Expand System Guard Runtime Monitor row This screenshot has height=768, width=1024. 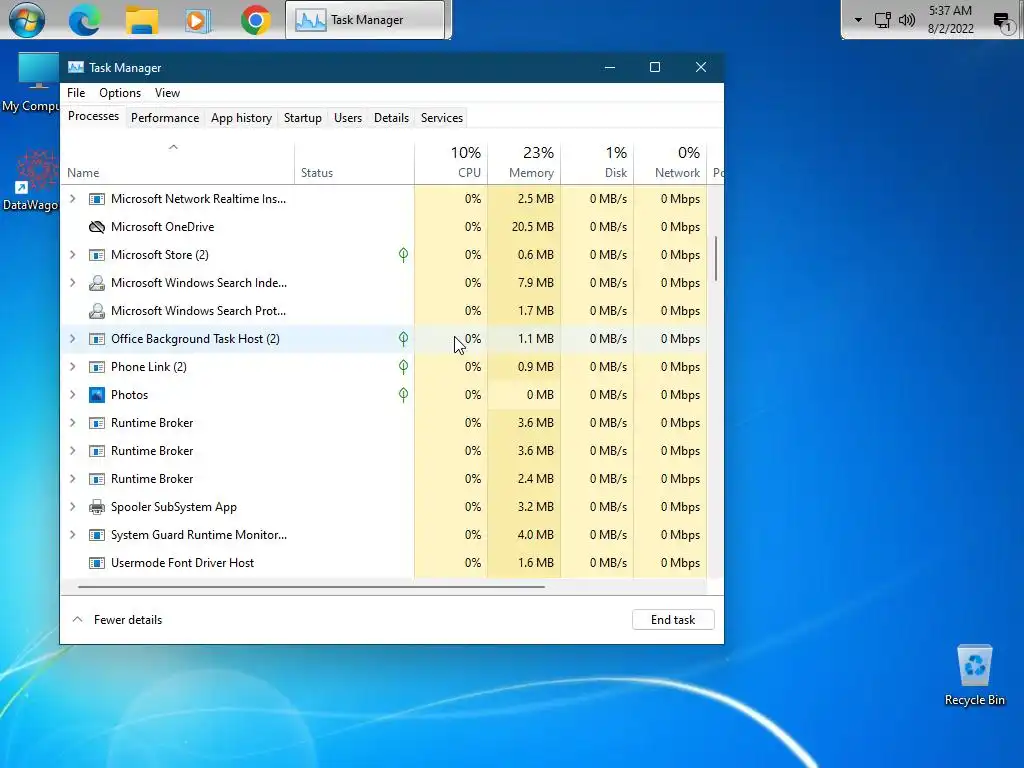[72, 535]
